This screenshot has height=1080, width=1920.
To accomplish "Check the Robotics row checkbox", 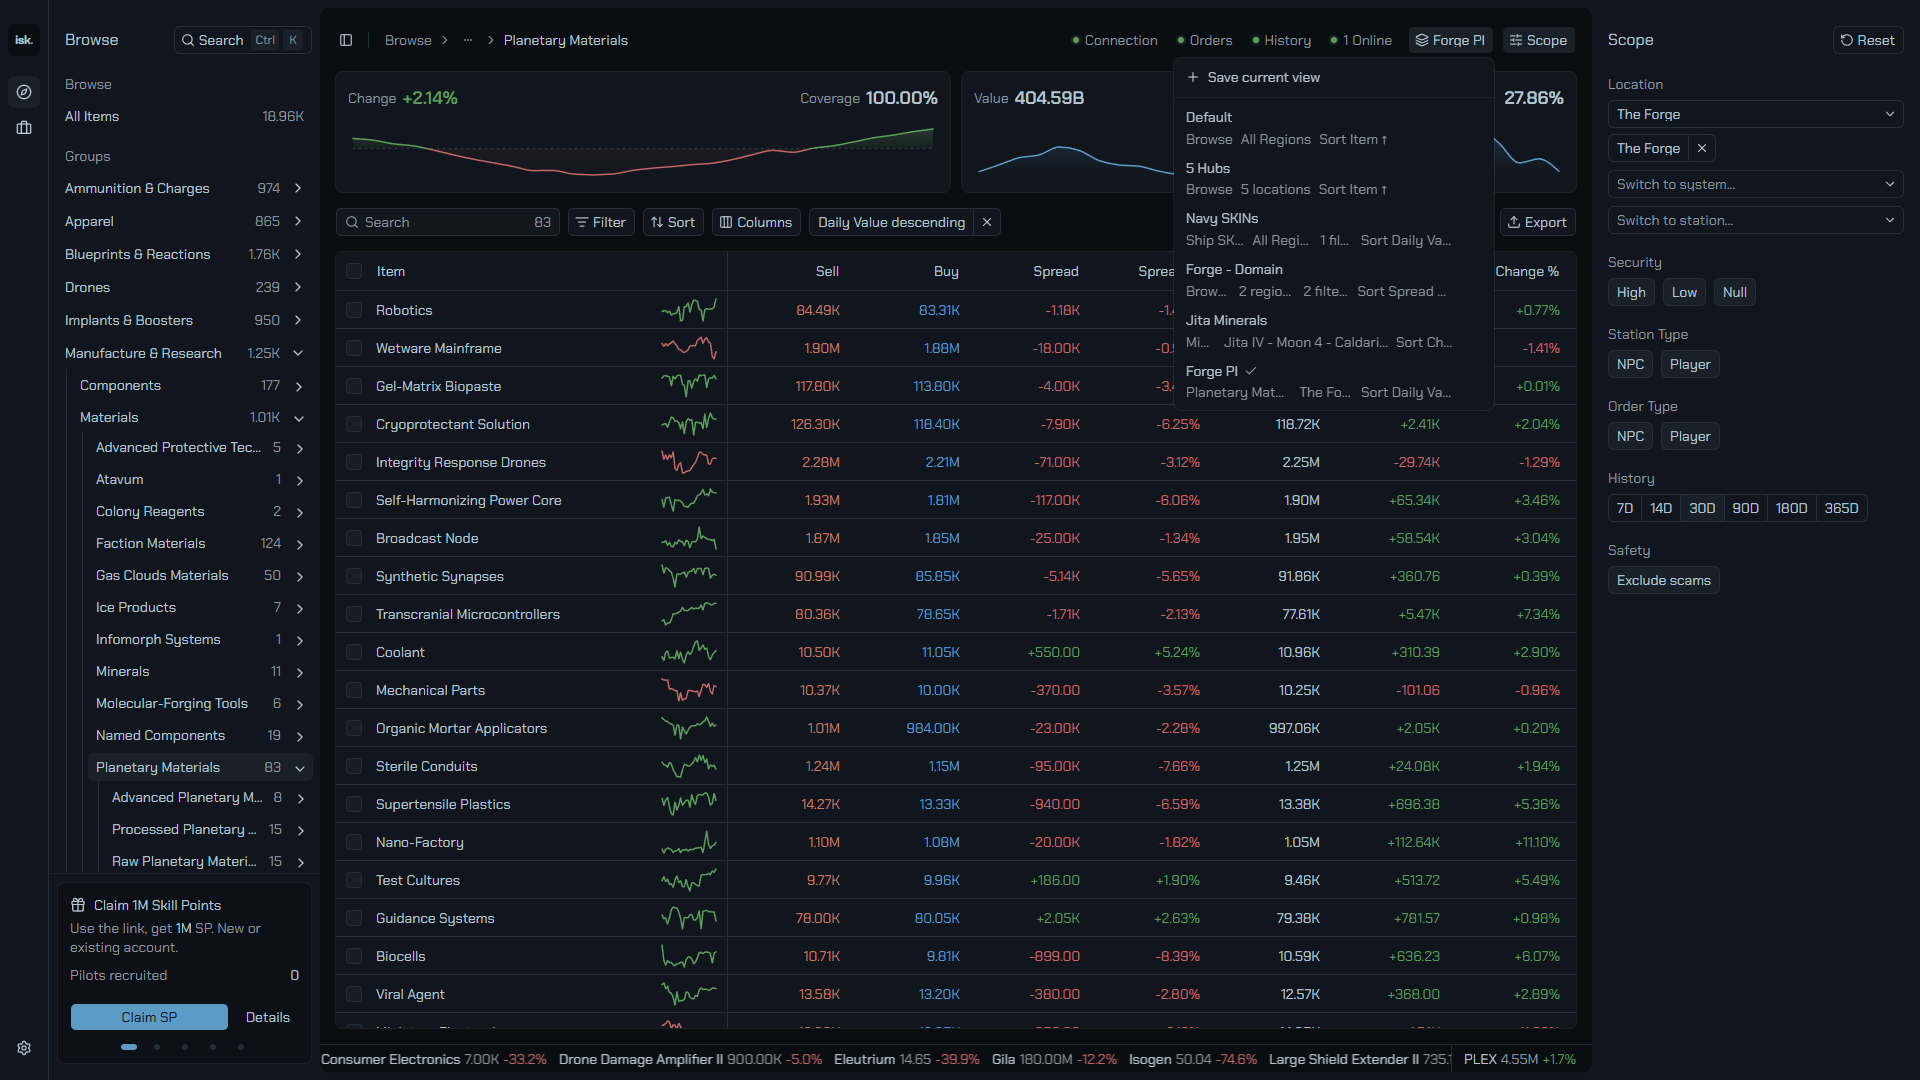I will (354, 310).
